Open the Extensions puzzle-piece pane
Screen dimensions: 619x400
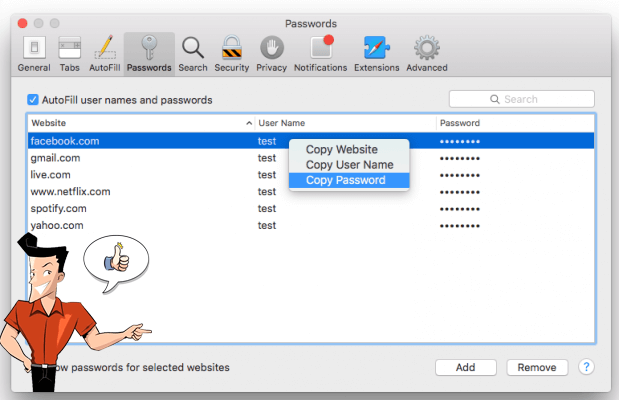point(377,54)
